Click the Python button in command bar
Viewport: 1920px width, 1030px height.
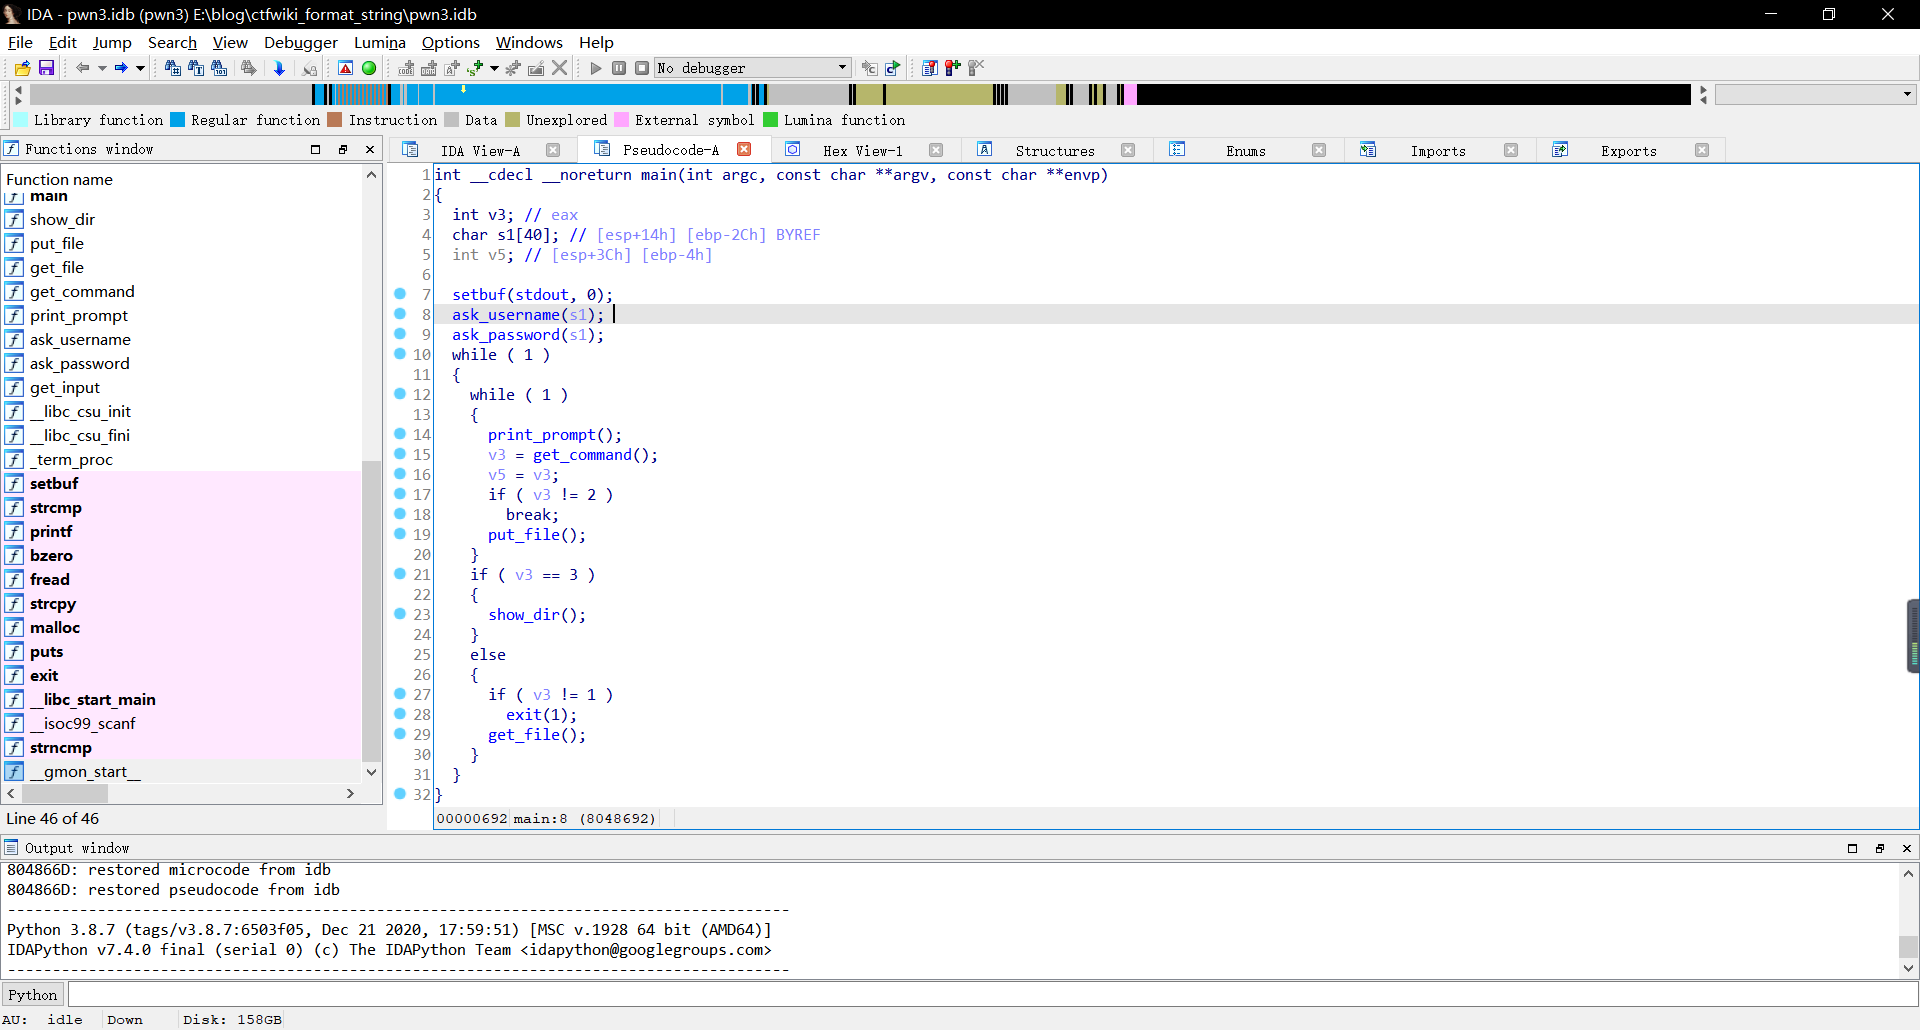pyautogui.click(x=33, y=994)
